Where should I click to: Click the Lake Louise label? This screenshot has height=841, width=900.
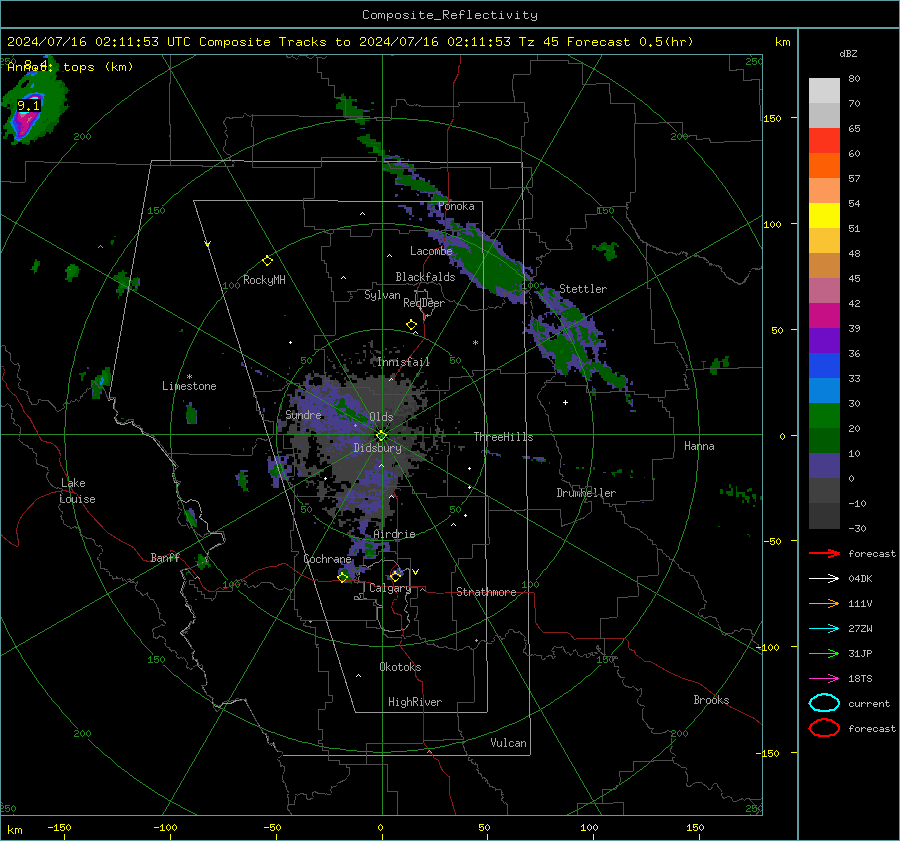tap(77, 491)
